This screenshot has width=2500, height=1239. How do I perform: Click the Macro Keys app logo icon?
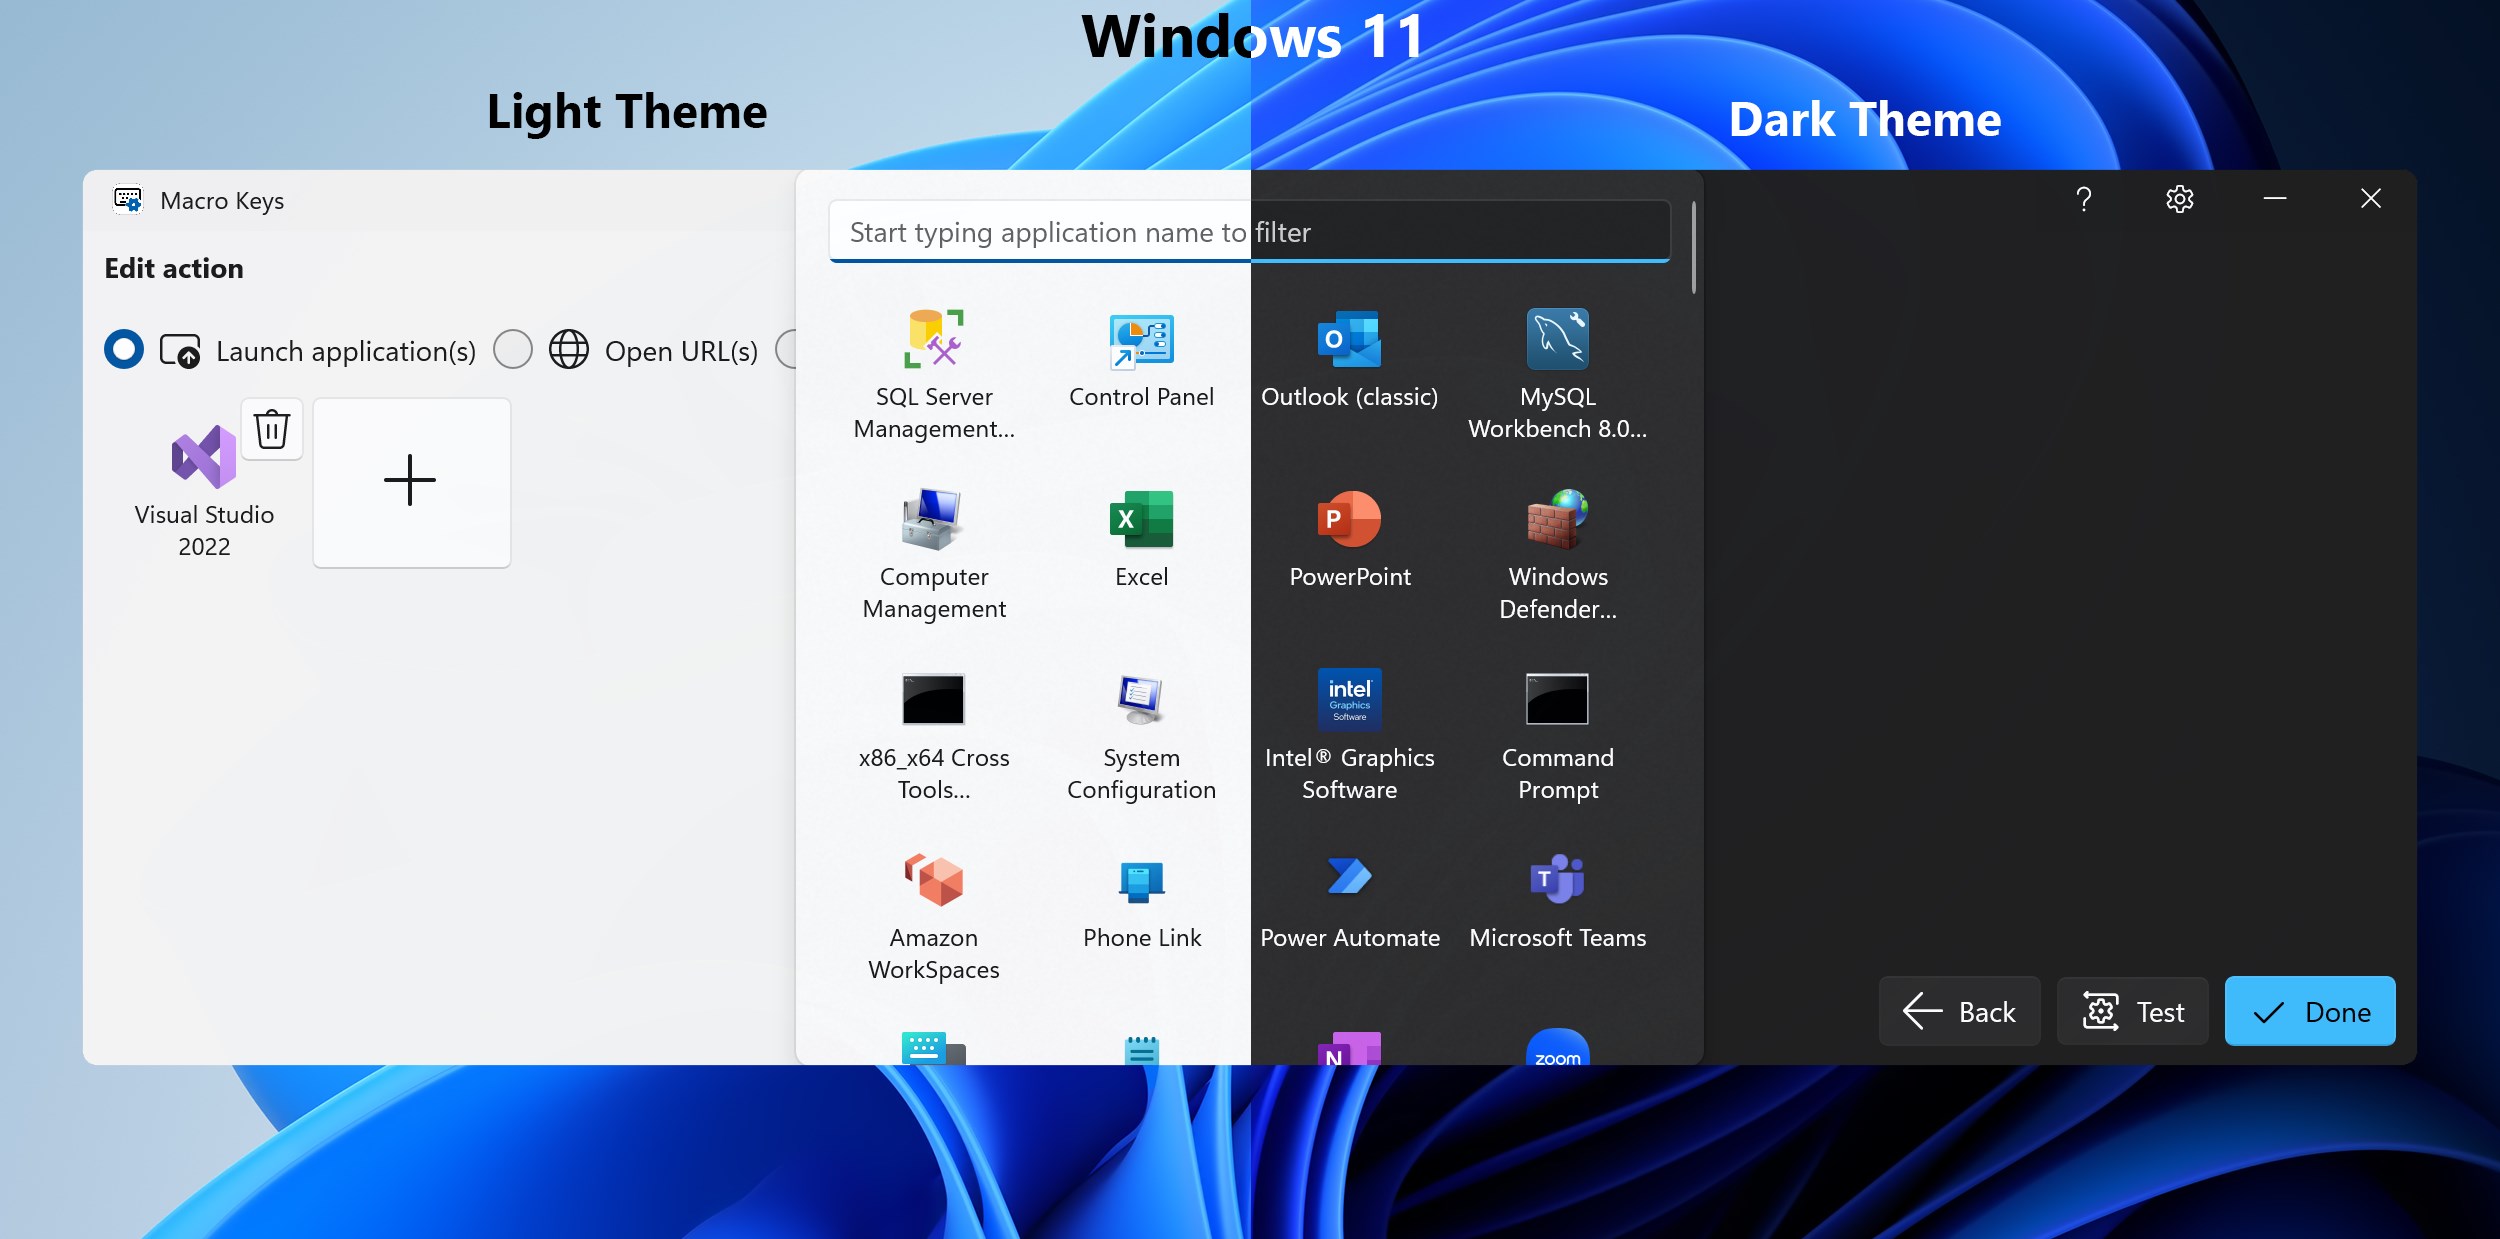click(128, 200)
